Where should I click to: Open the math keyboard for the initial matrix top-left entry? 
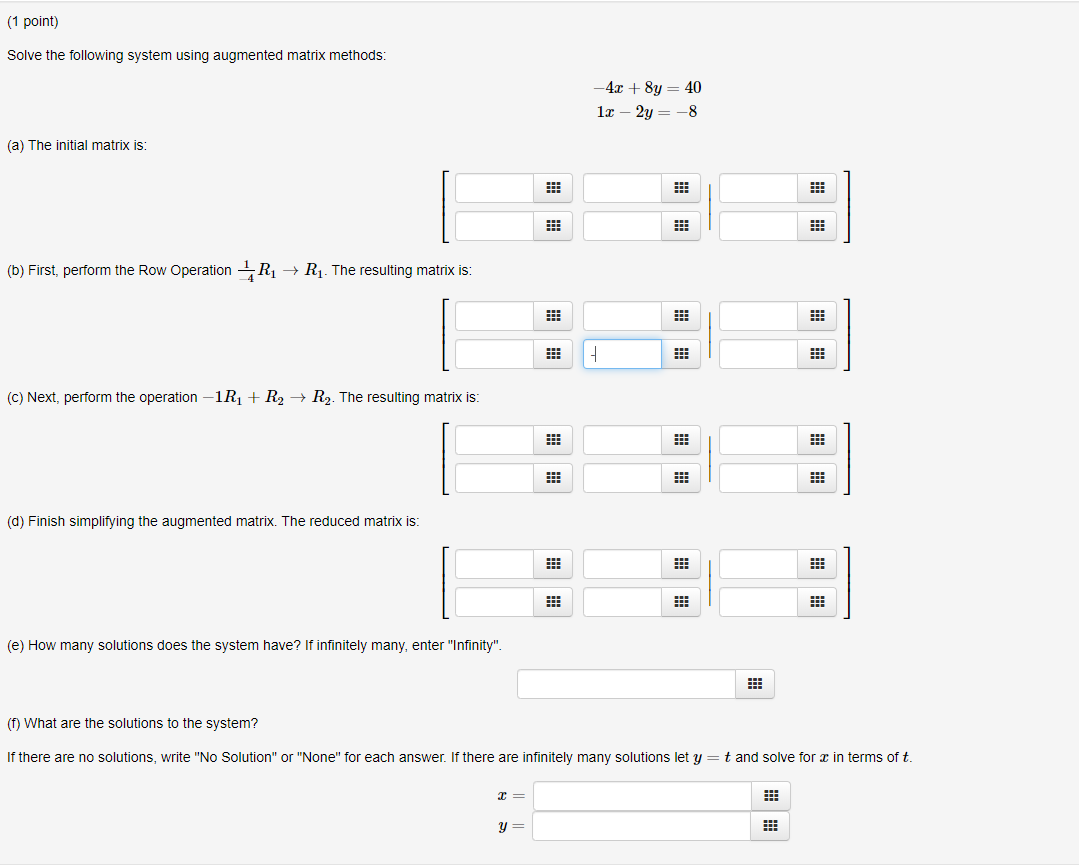(x=552, y=188)
